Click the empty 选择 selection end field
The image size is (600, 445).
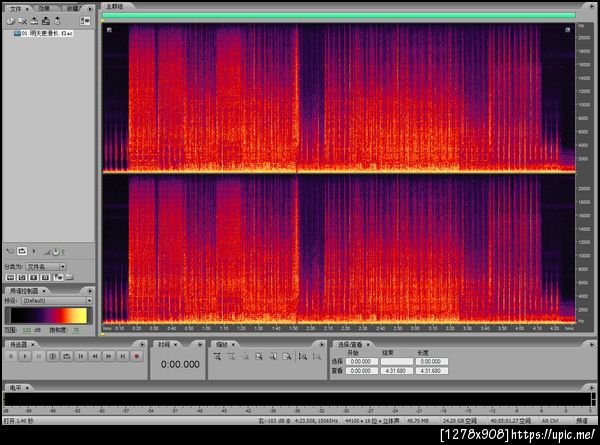pos(396,362)
